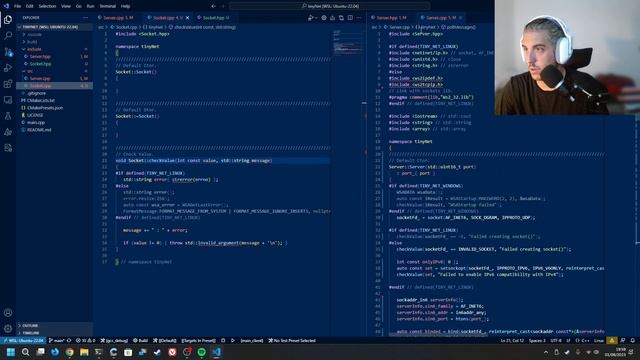Click the main branch status bar item
This screenshot has width=640, height=360.
coord(56,340)
